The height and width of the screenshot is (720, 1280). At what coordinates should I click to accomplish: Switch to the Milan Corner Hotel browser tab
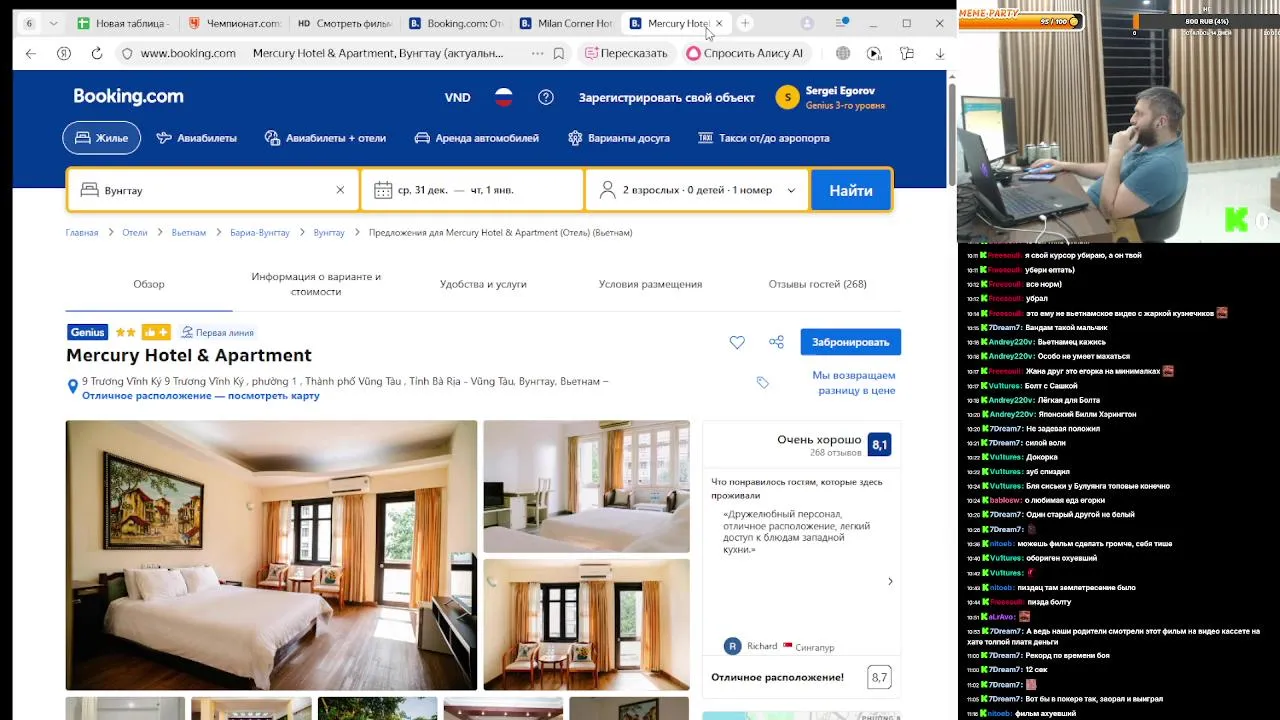[566, 23]
